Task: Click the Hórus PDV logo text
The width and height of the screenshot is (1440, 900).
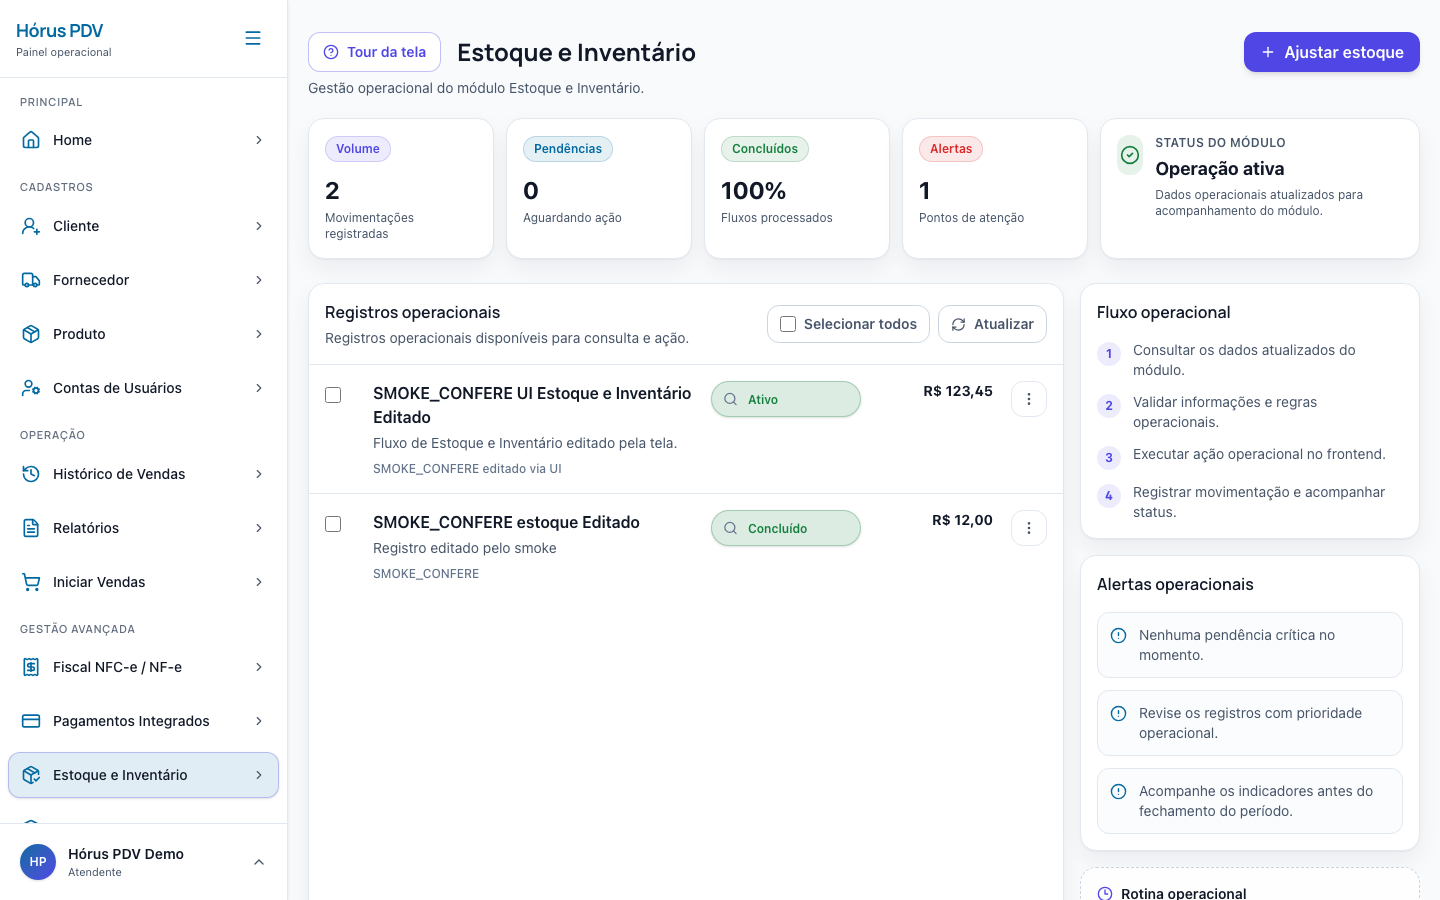Action: pyautogui.click(x=60, y=30)
